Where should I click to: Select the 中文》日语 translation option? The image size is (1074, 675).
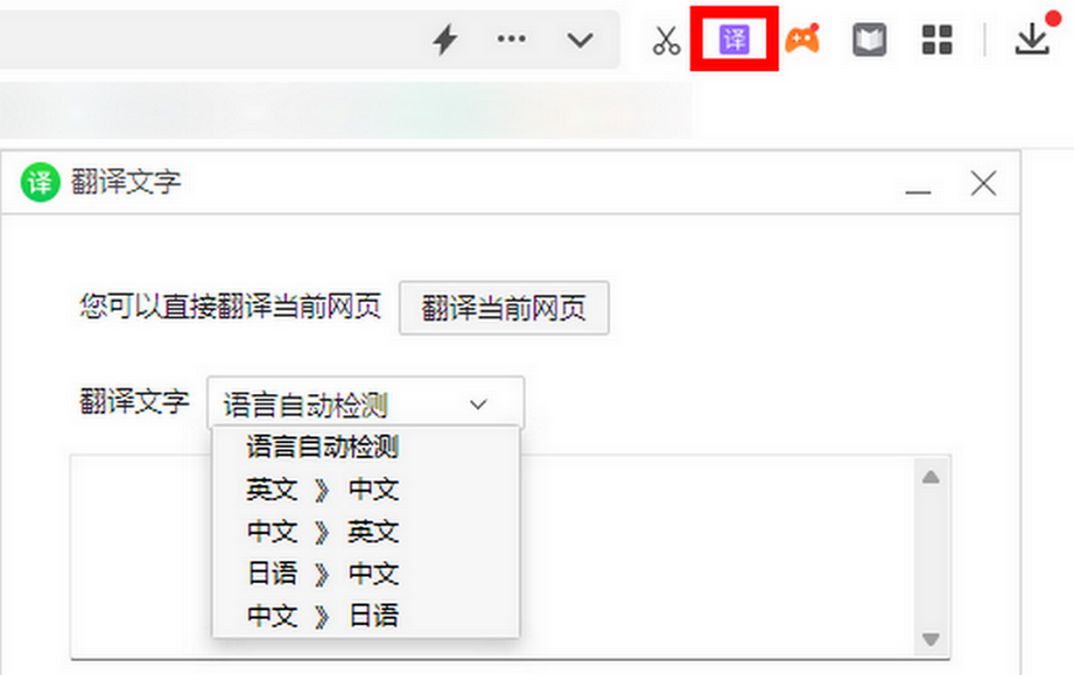coord(322,616)
